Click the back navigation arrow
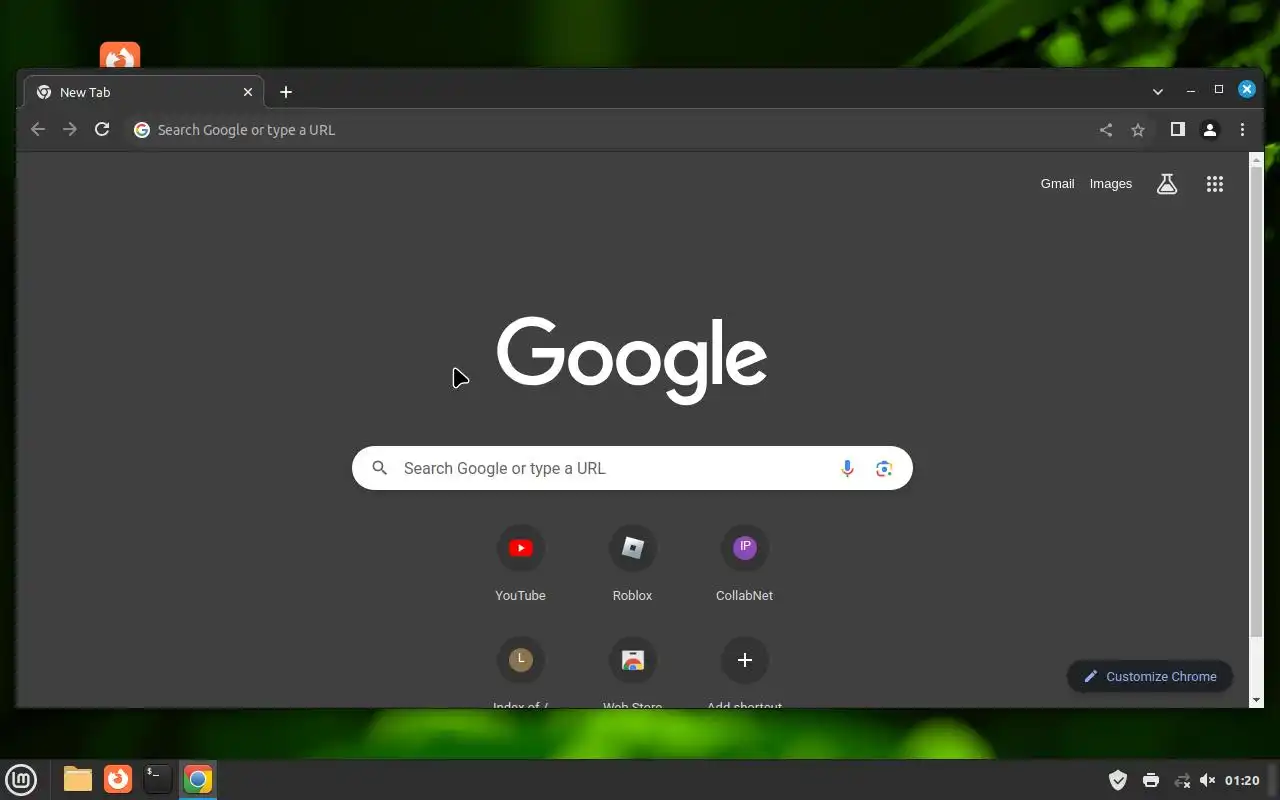The width and height of the screenshot is (1280, 800). tap(38, 129)
